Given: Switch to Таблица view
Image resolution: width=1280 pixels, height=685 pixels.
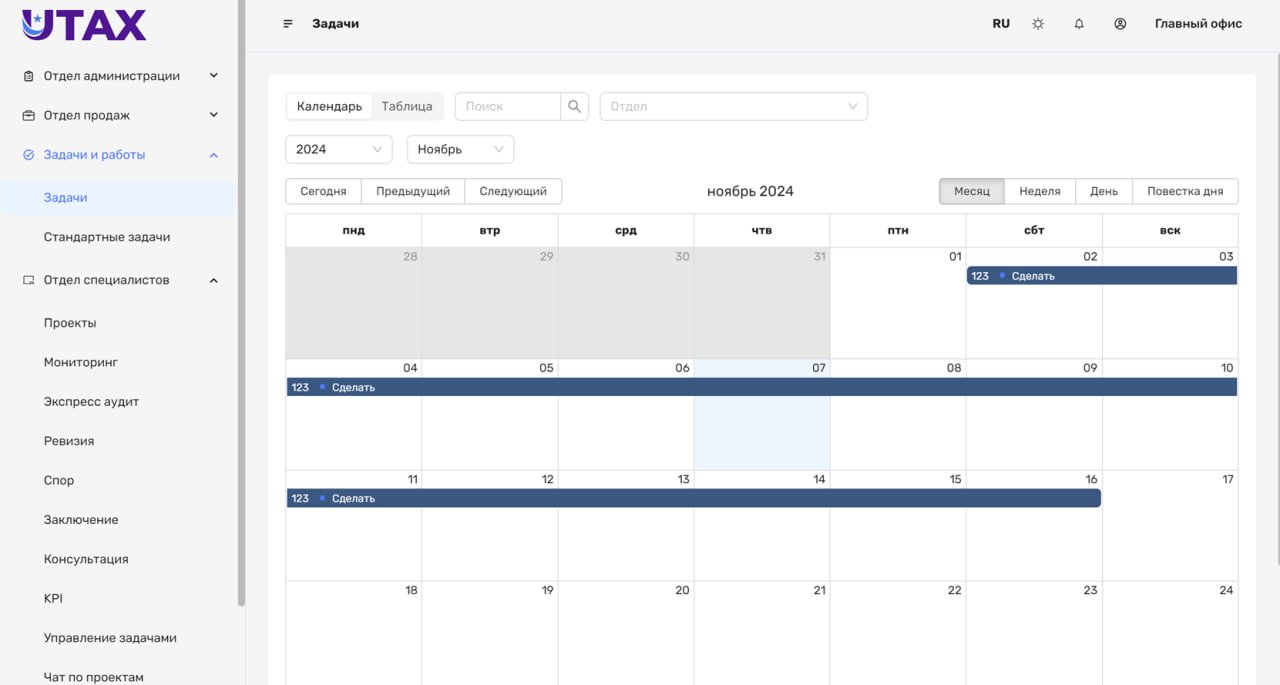Looking at the screenshot, I should pos(407,106).
